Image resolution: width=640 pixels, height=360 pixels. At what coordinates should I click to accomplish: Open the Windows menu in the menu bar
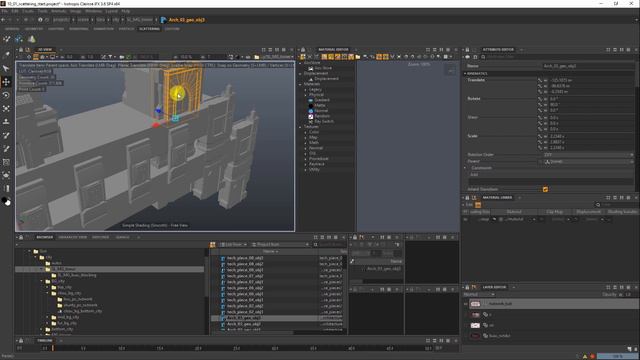93,11
